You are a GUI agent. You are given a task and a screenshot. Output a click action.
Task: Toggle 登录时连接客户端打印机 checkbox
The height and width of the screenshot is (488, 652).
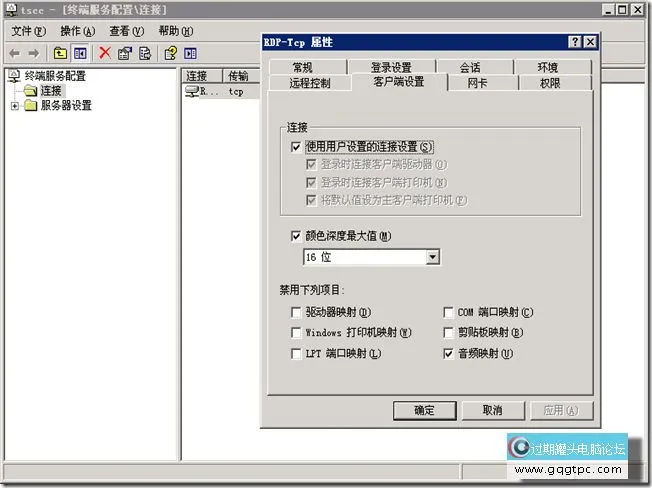pos(311,182)
